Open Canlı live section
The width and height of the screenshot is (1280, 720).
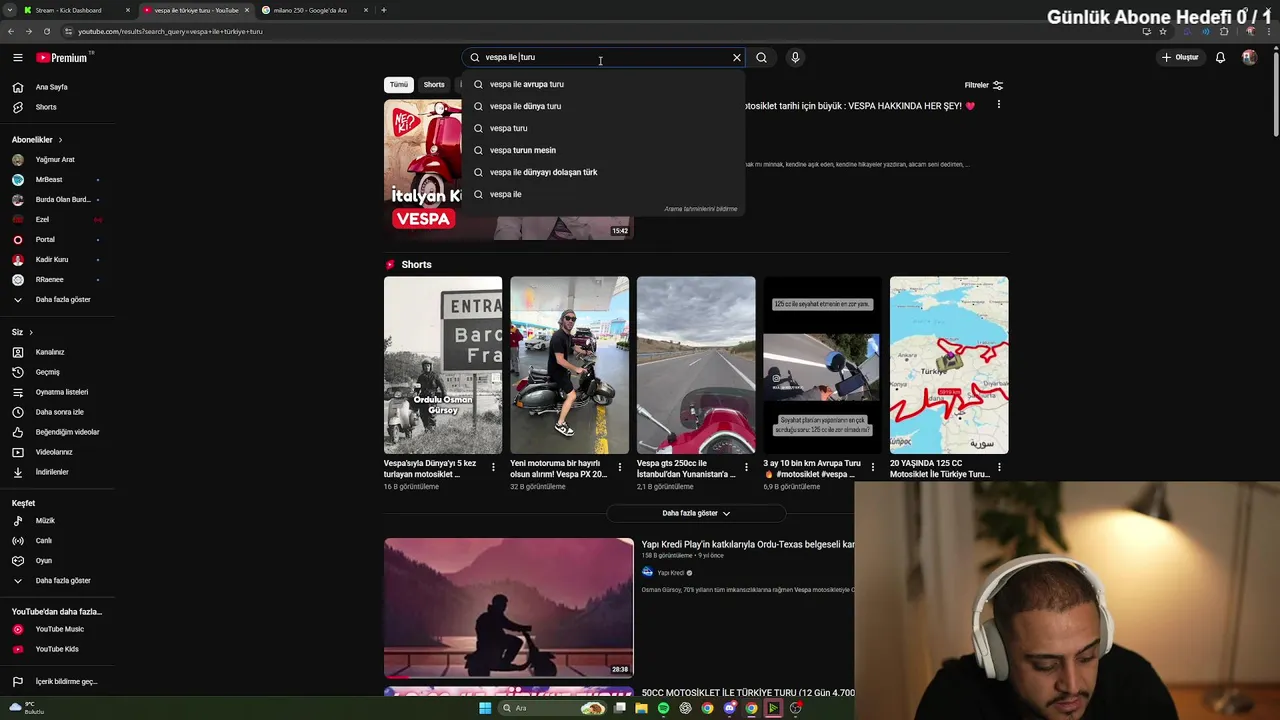[x=57, y=541]
